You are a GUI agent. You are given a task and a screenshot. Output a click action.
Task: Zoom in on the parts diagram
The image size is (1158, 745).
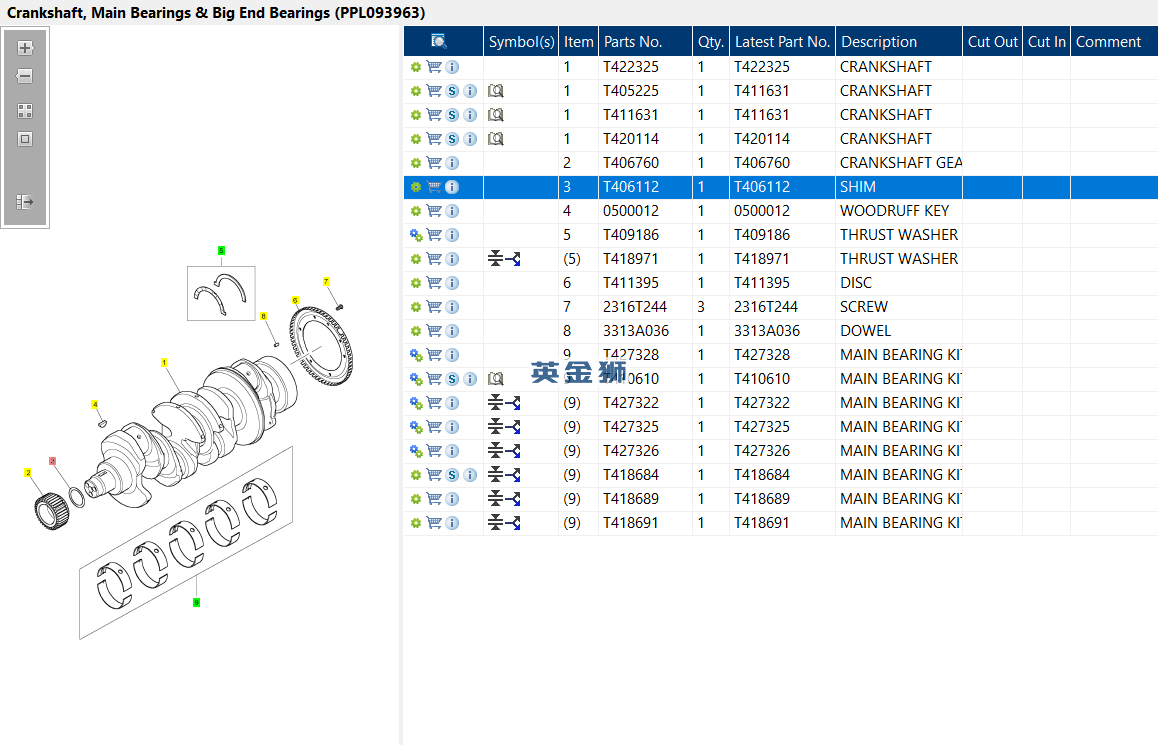pyautogui.click(x=25, y=48)
